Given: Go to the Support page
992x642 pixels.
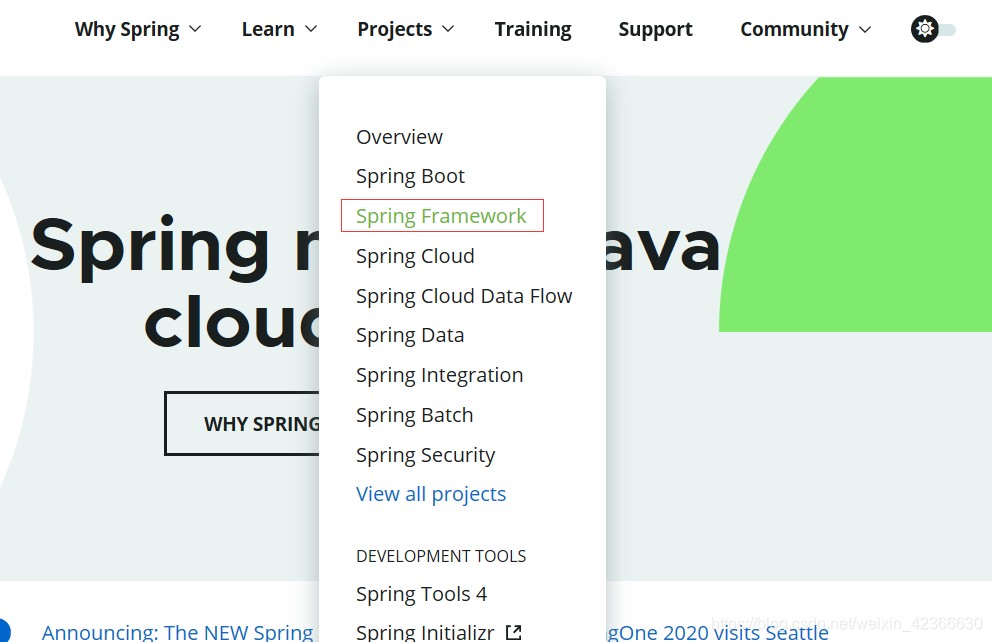Looking at the screenshot, I should [655, 29].
